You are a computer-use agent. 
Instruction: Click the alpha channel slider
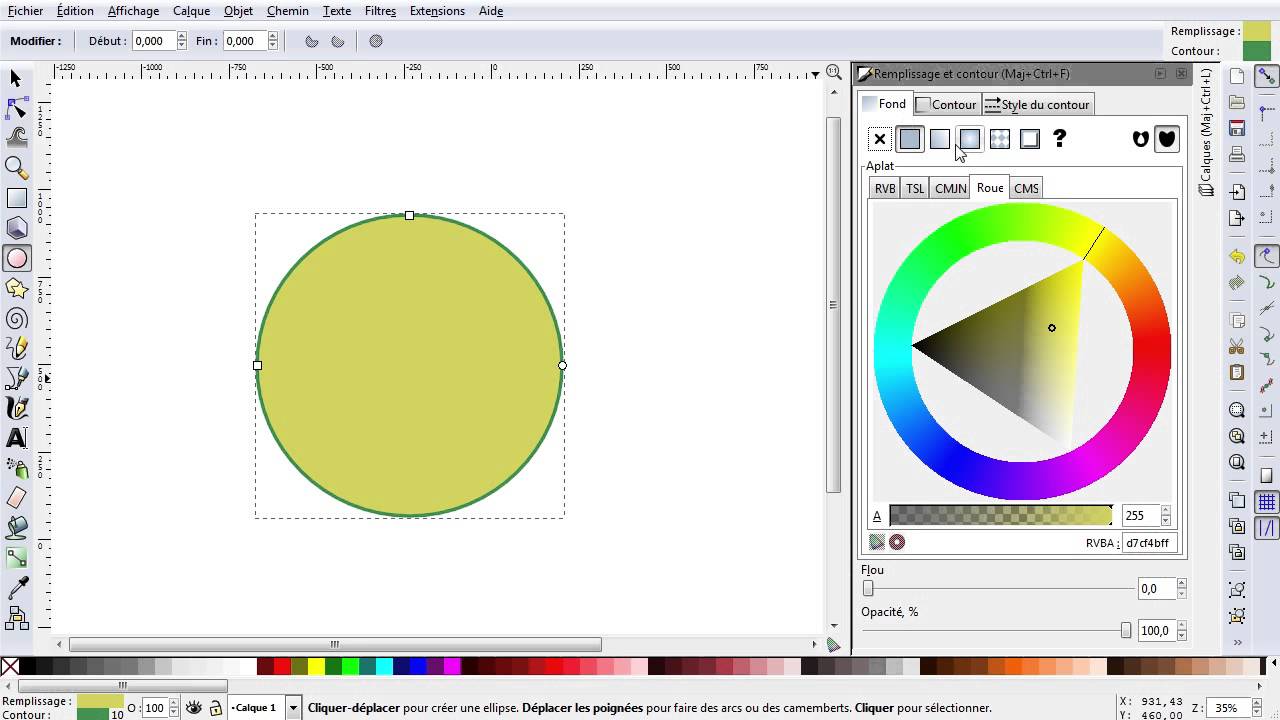1000,516
